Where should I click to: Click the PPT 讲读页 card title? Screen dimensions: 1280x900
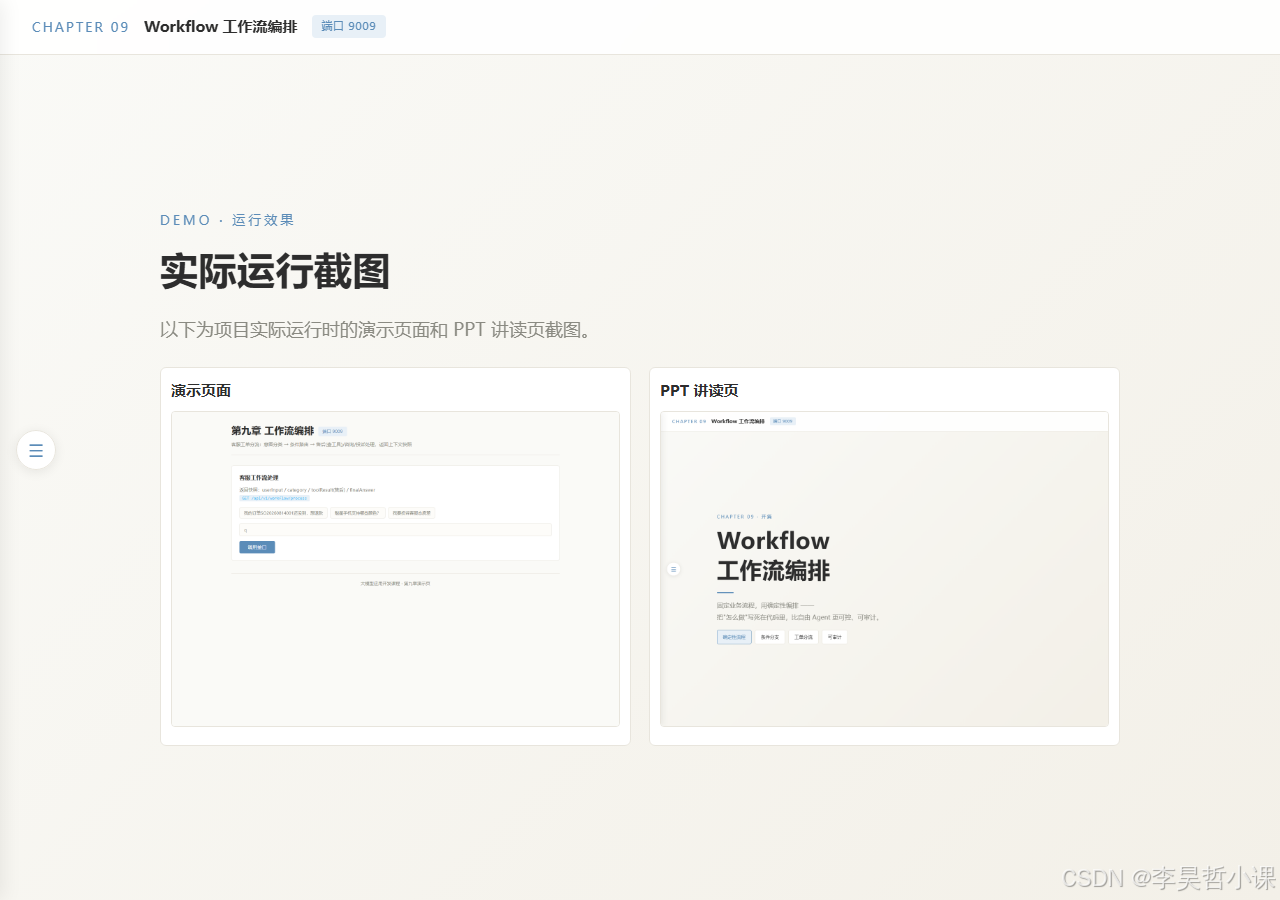(699, 391)
